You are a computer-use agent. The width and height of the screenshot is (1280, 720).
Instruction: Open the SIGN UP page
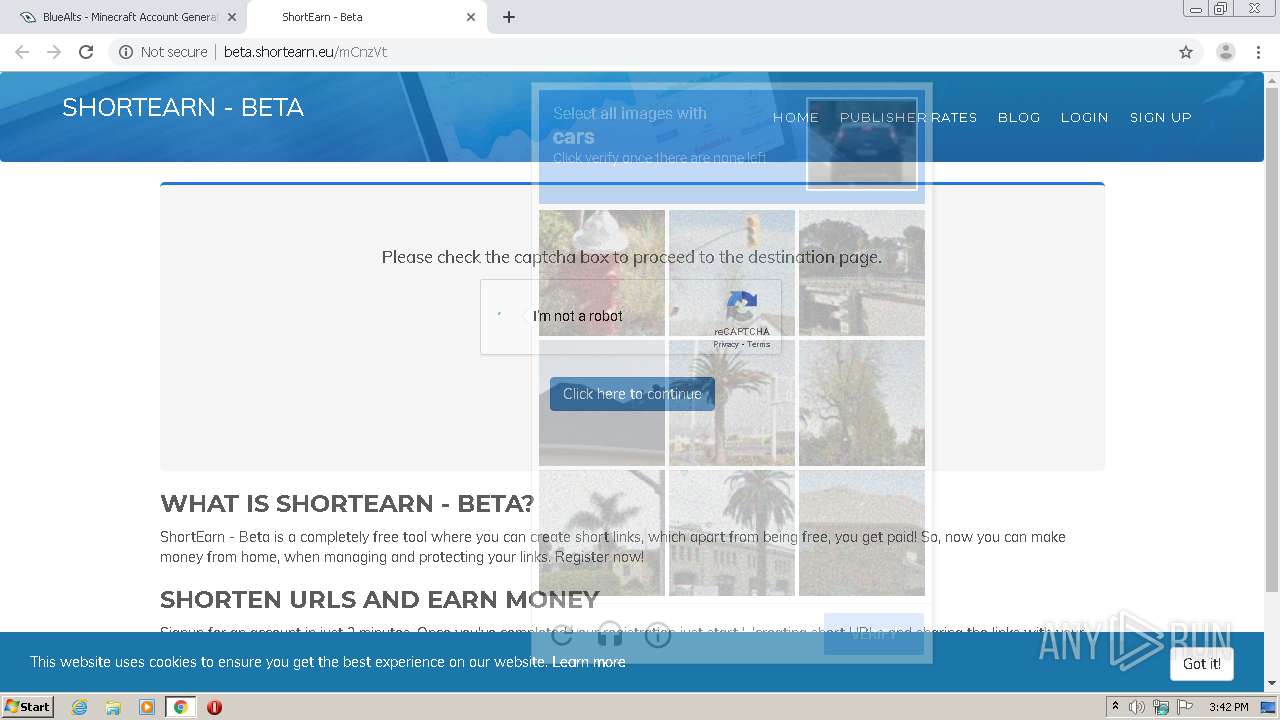click(1160, 117)
